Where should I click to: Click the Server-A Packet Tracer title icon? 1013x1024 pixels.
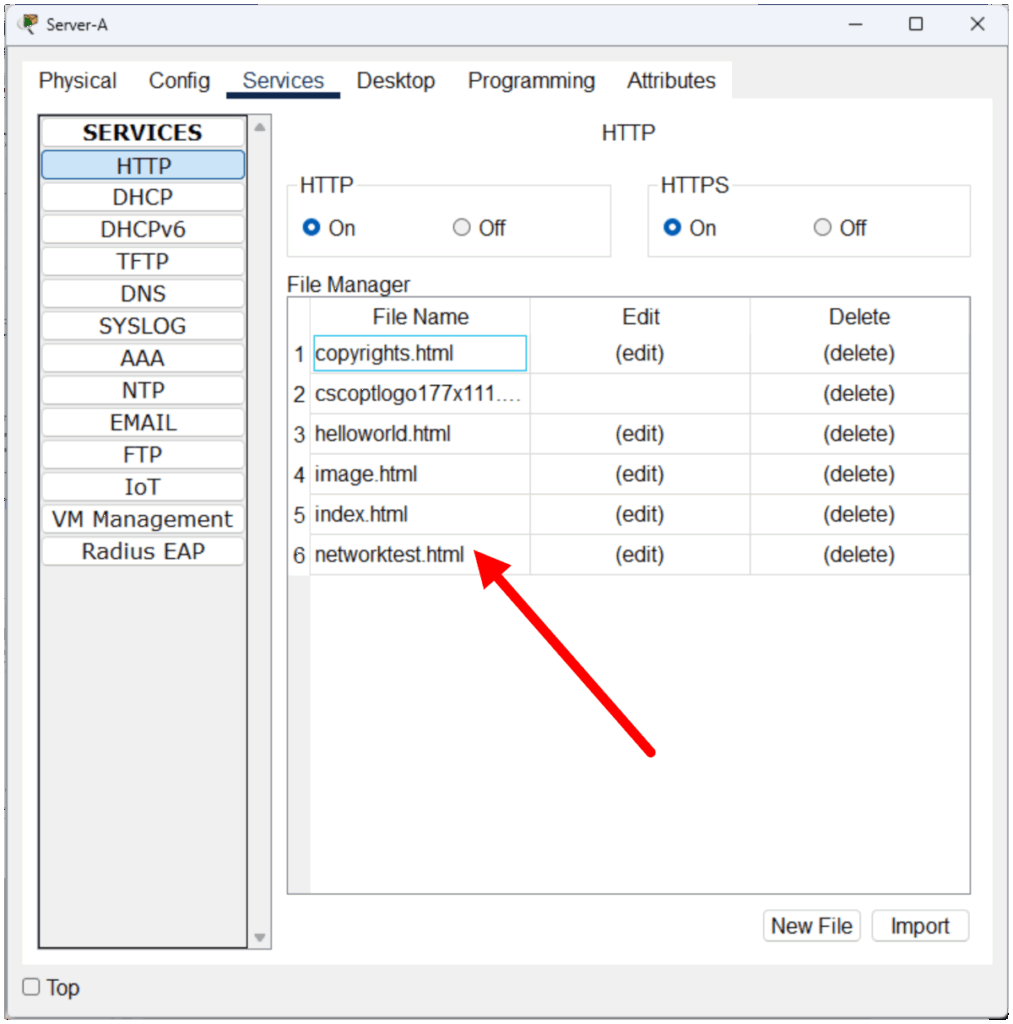coord(28,24)
